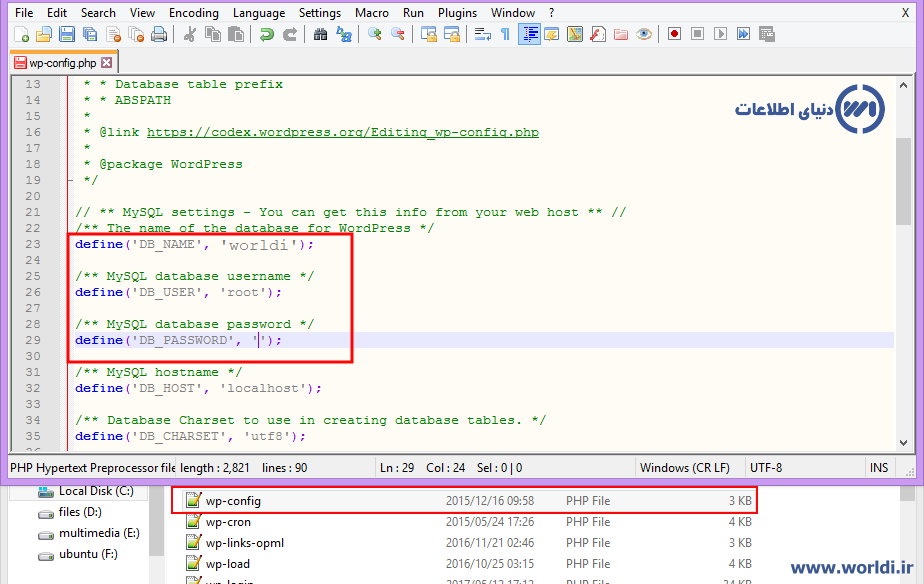
Task: Collapse the comment fold marker at line 19
Action: [x=68, y=180]
